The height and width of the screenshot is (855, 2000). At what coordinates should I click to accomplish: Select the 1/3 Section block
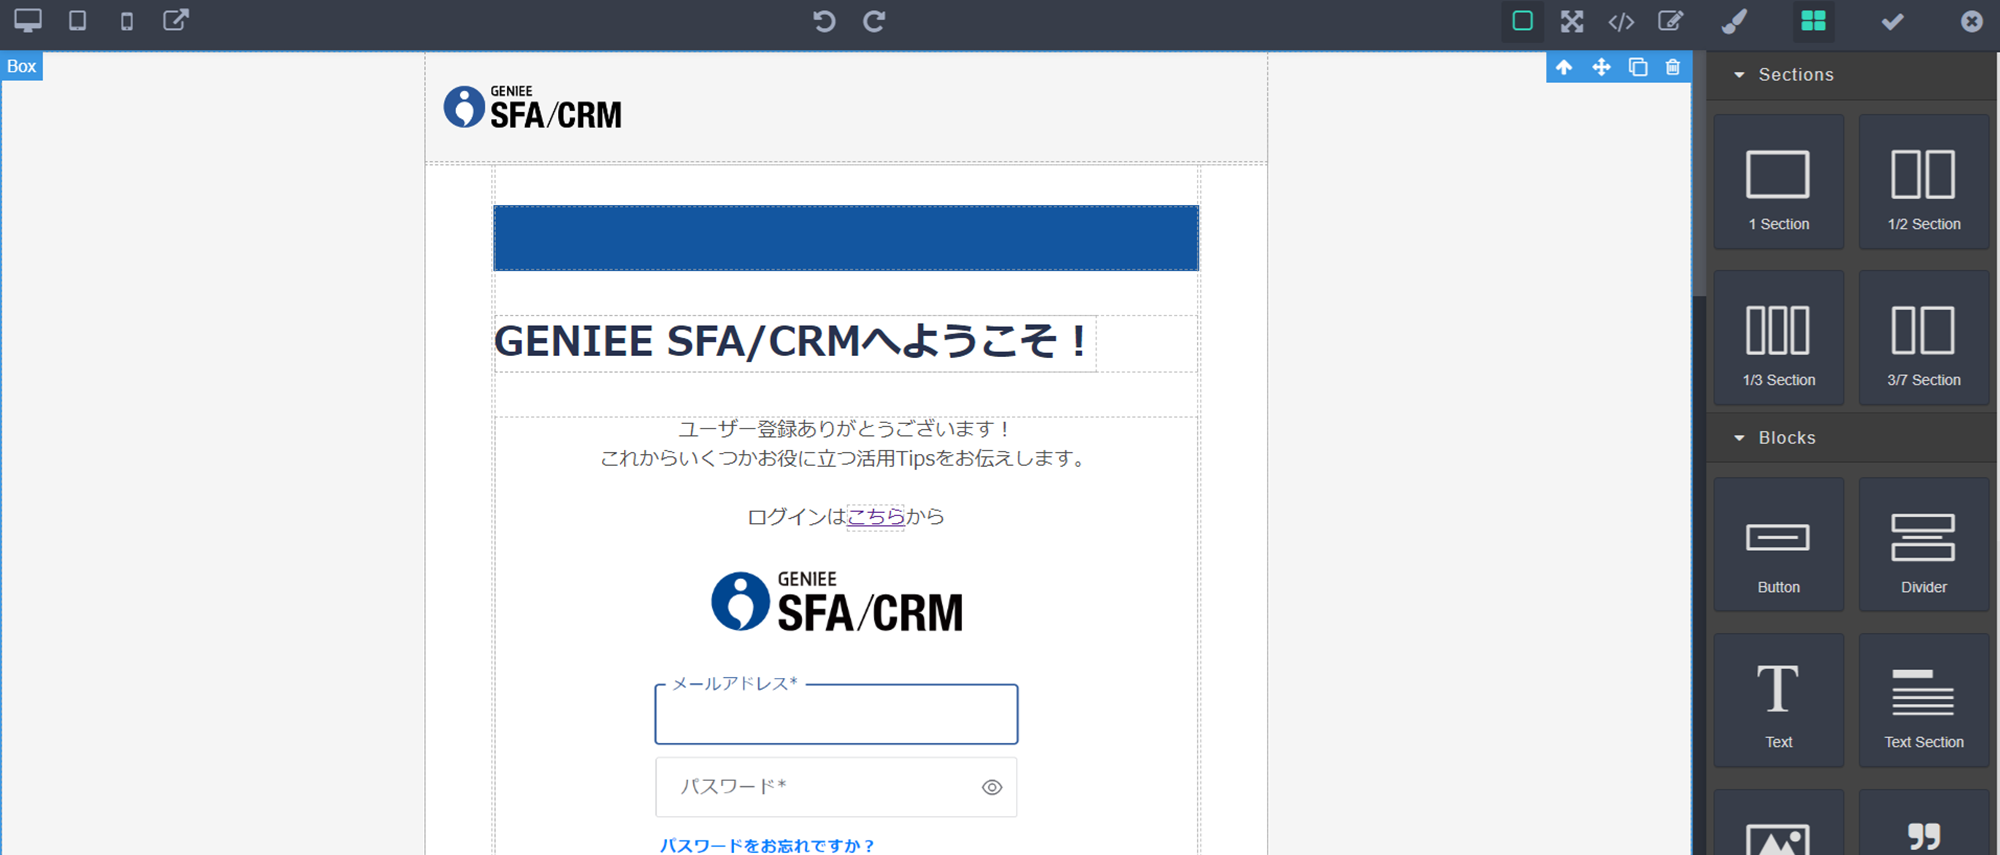click(x=1779, y=338)
